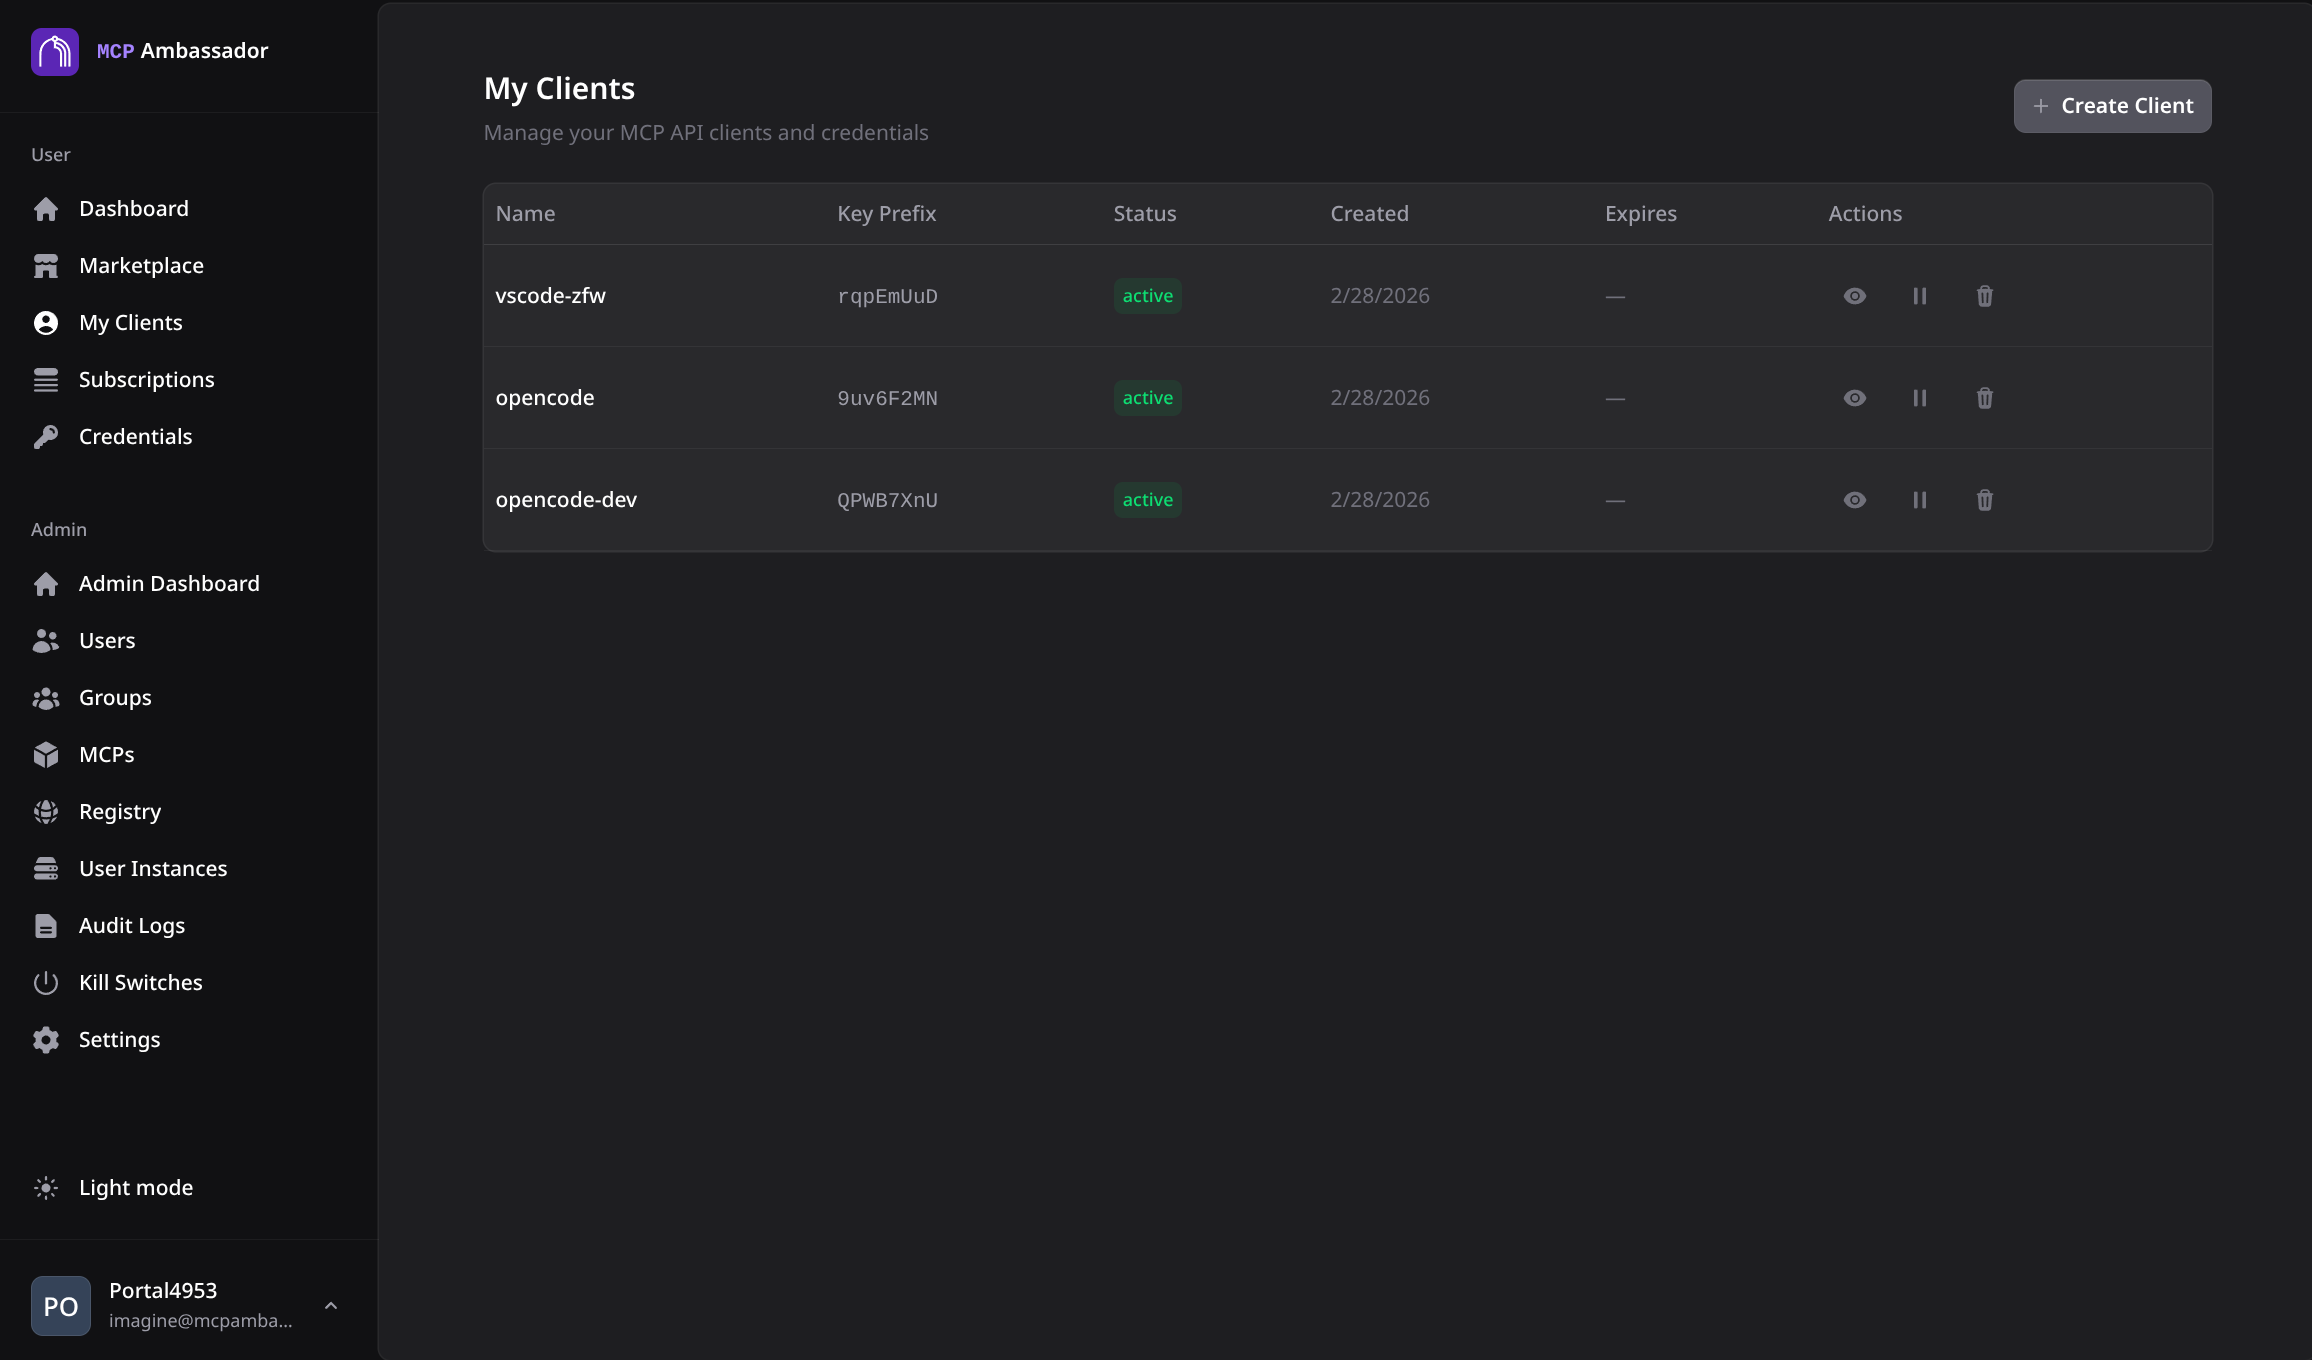
Task: Expand the Portal4953 user menu chevron
Action: click(x=331, y=1306)
